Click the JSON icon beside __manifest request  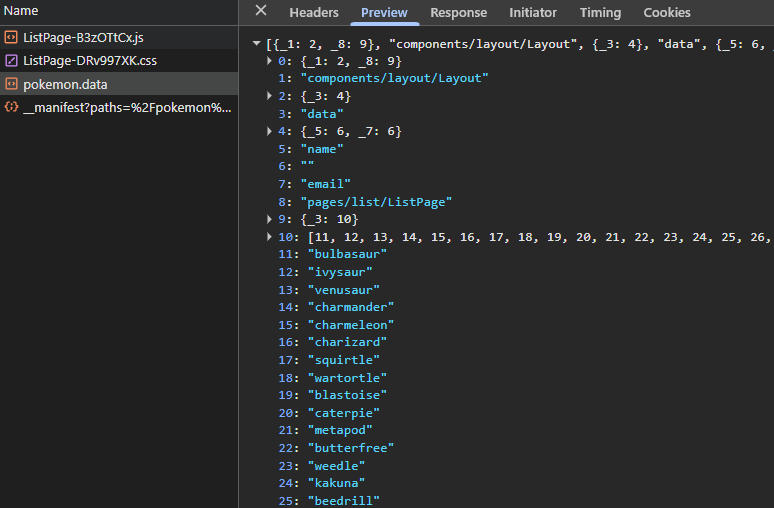[11, 108]
